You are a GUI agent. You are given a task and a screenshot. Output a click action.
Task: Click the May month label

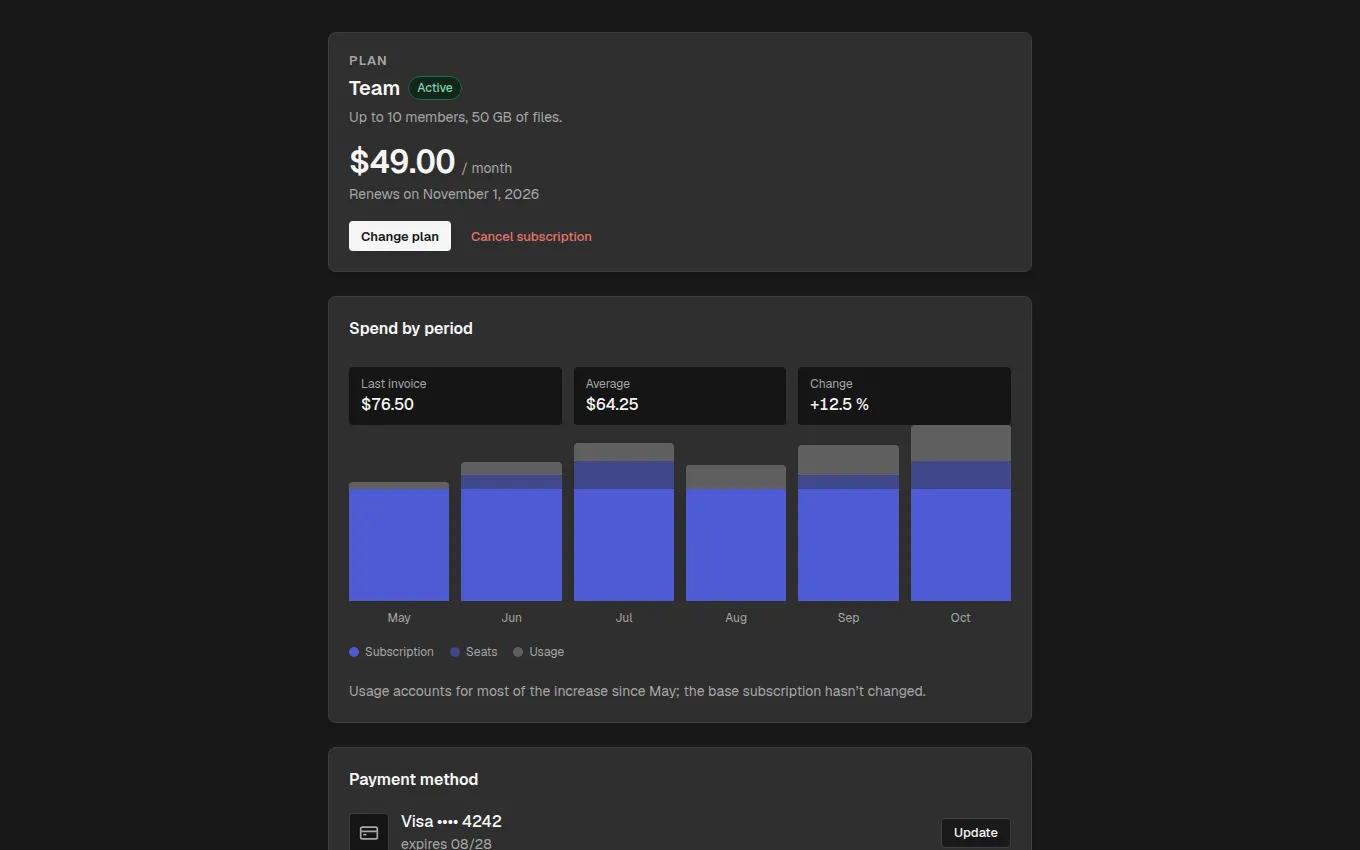[399, 618]
